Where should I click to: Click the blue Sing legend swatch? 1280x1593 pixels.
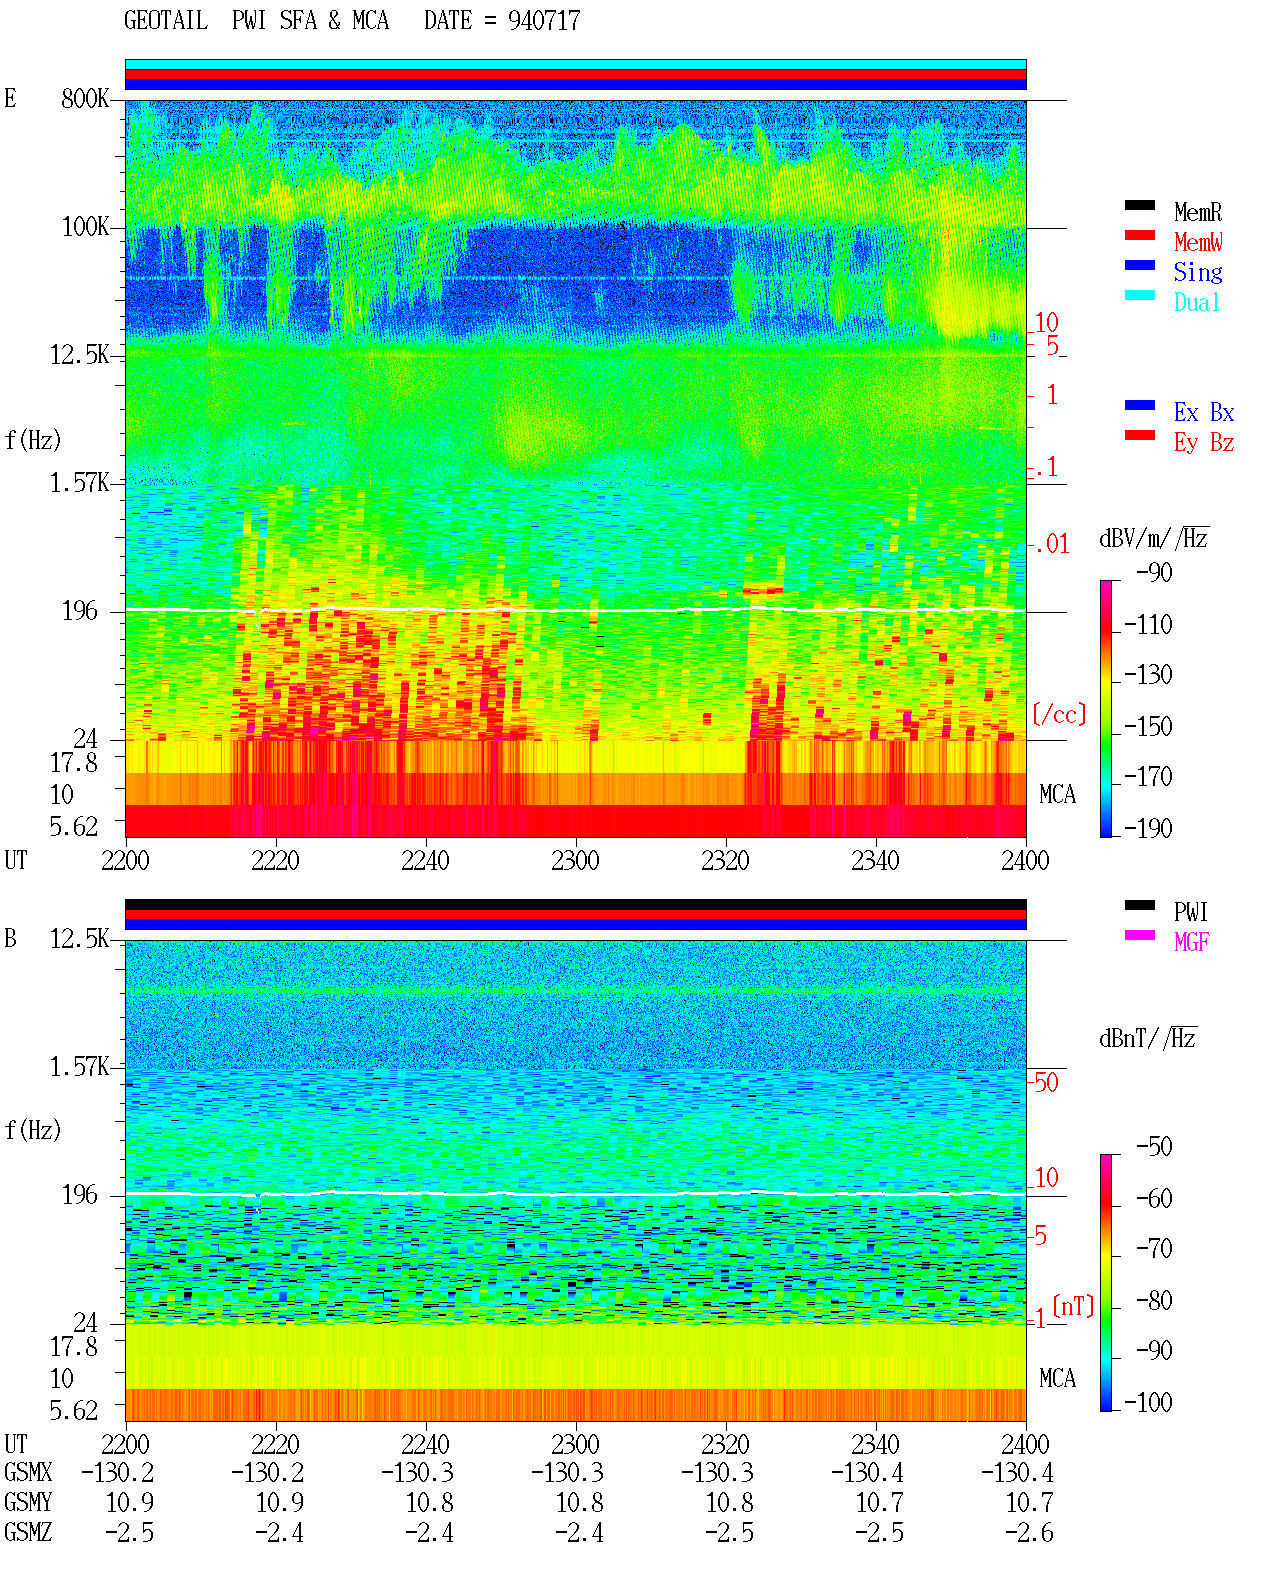click(x=1139, y=265)
